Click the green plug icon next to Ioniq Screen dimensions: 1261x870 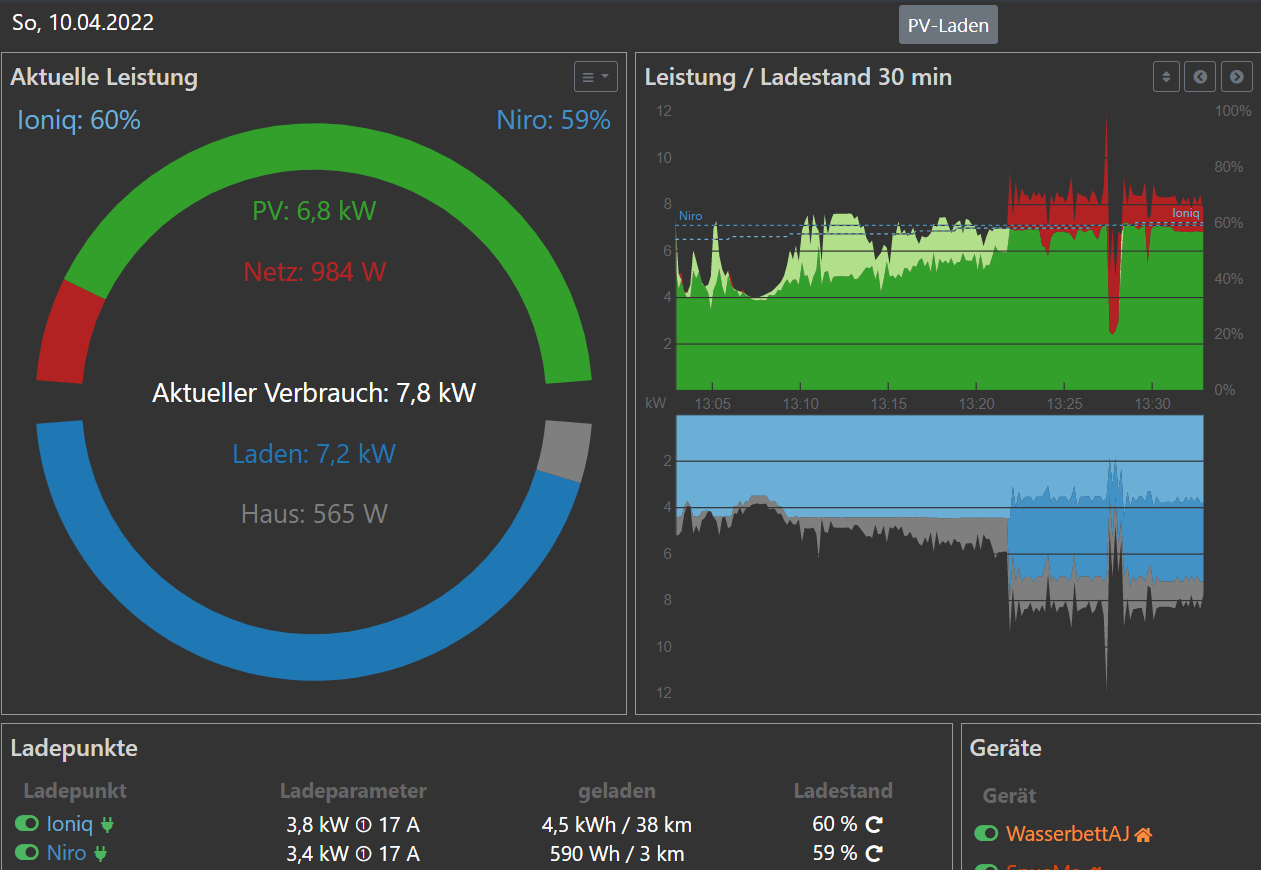point(109,825)
